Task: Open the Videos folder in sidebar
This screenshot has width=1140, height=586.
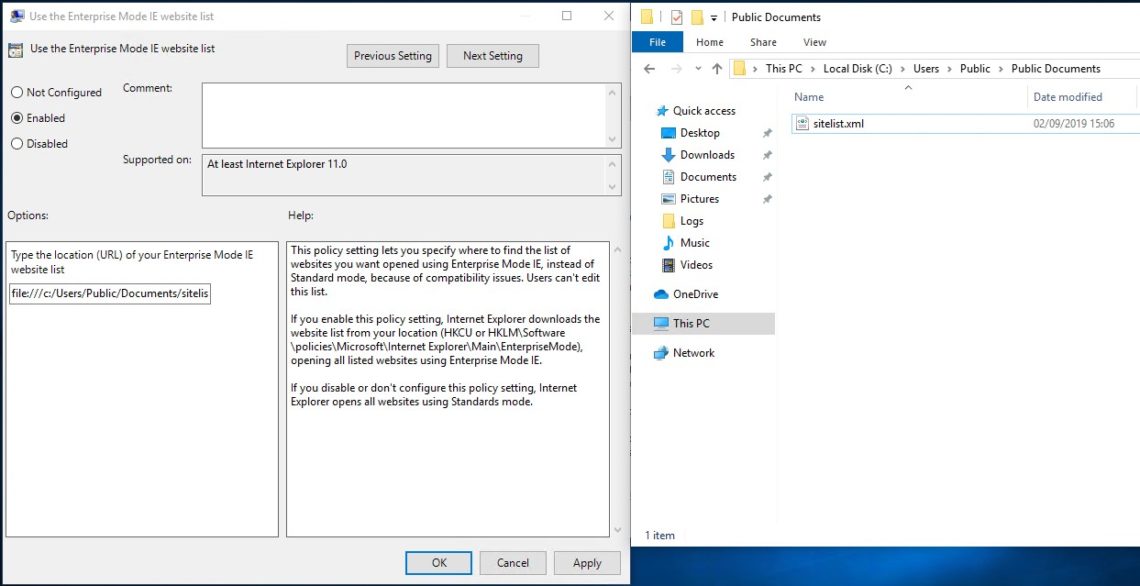Action: pyautogui.click(x=695, y=264)
